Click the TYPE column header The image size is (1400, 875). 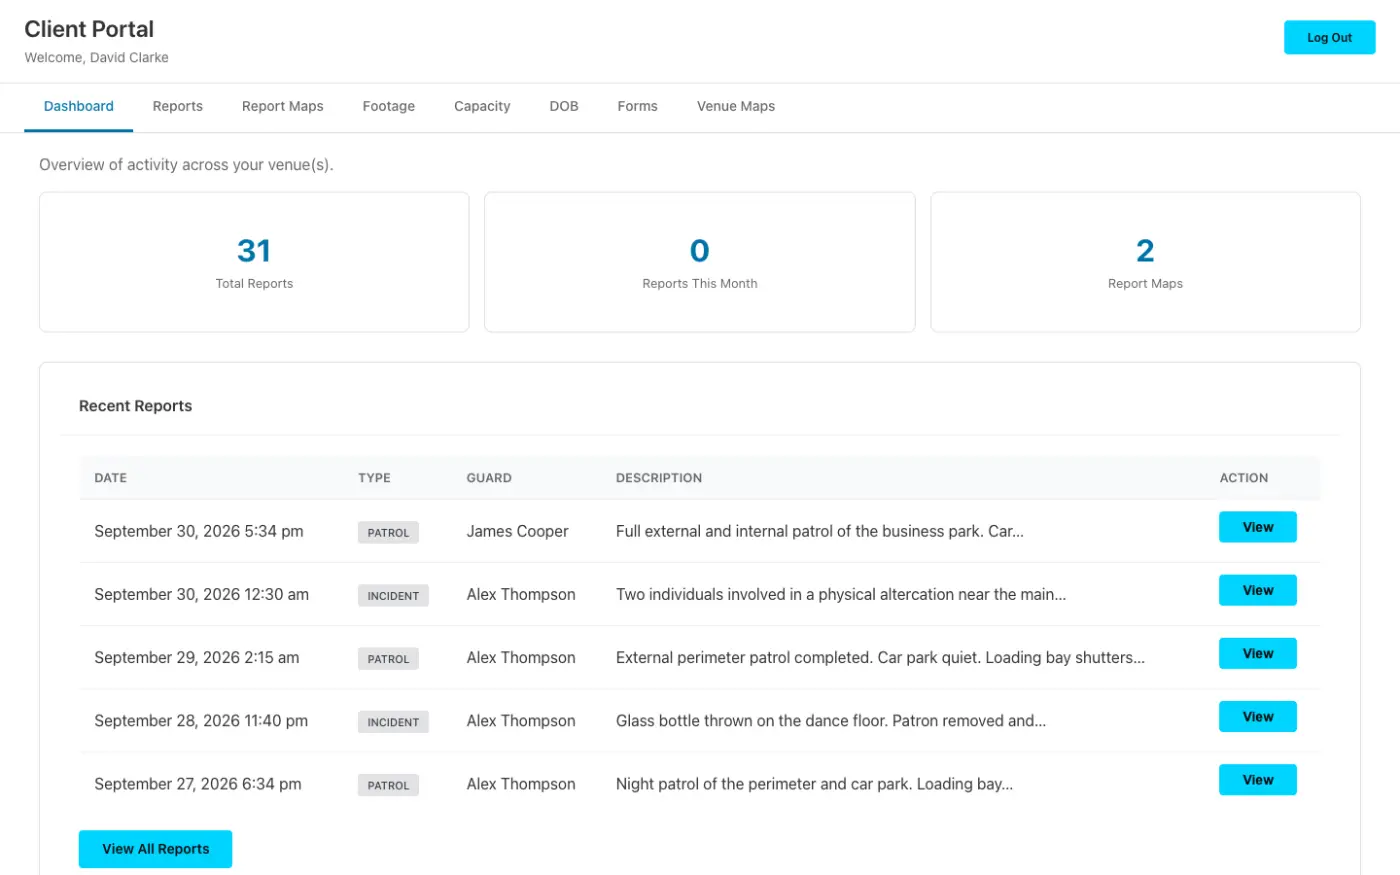(x=374, y=478)
